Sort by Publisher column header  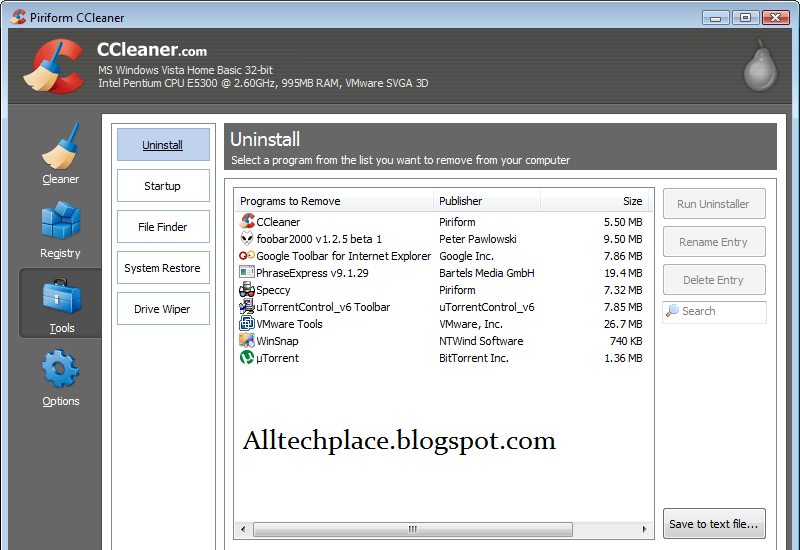pyautogui.click(x=487, y=201)
